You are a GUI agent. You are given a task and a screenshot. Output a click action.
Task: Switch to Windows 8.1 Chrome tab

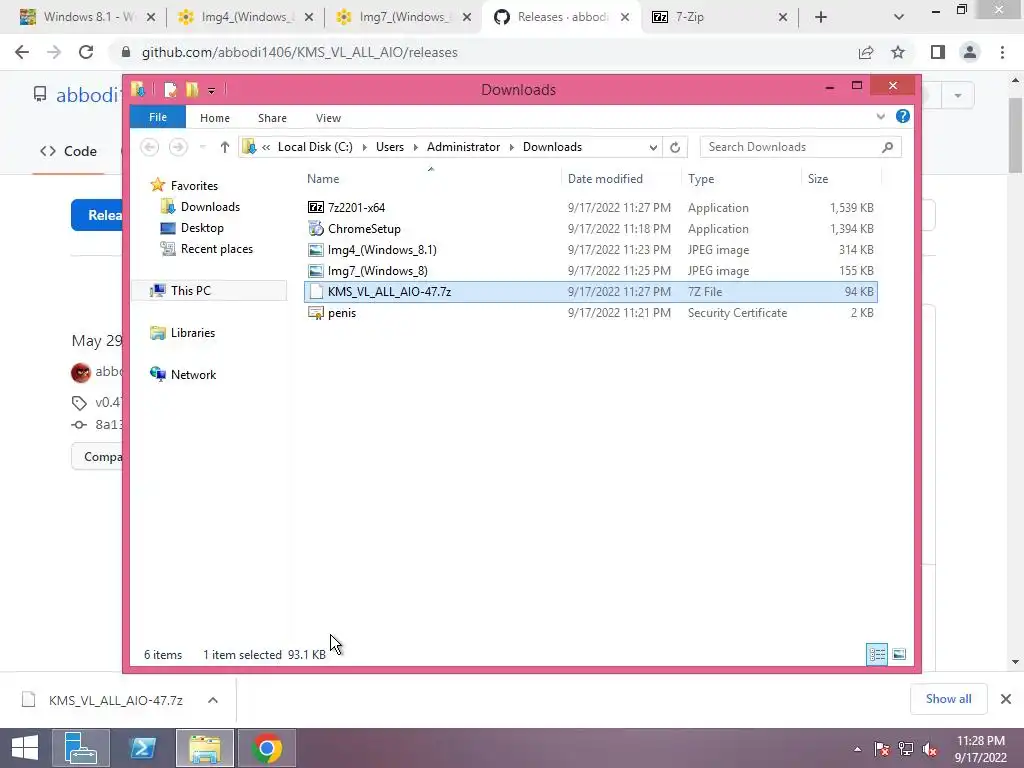(87, 17)
